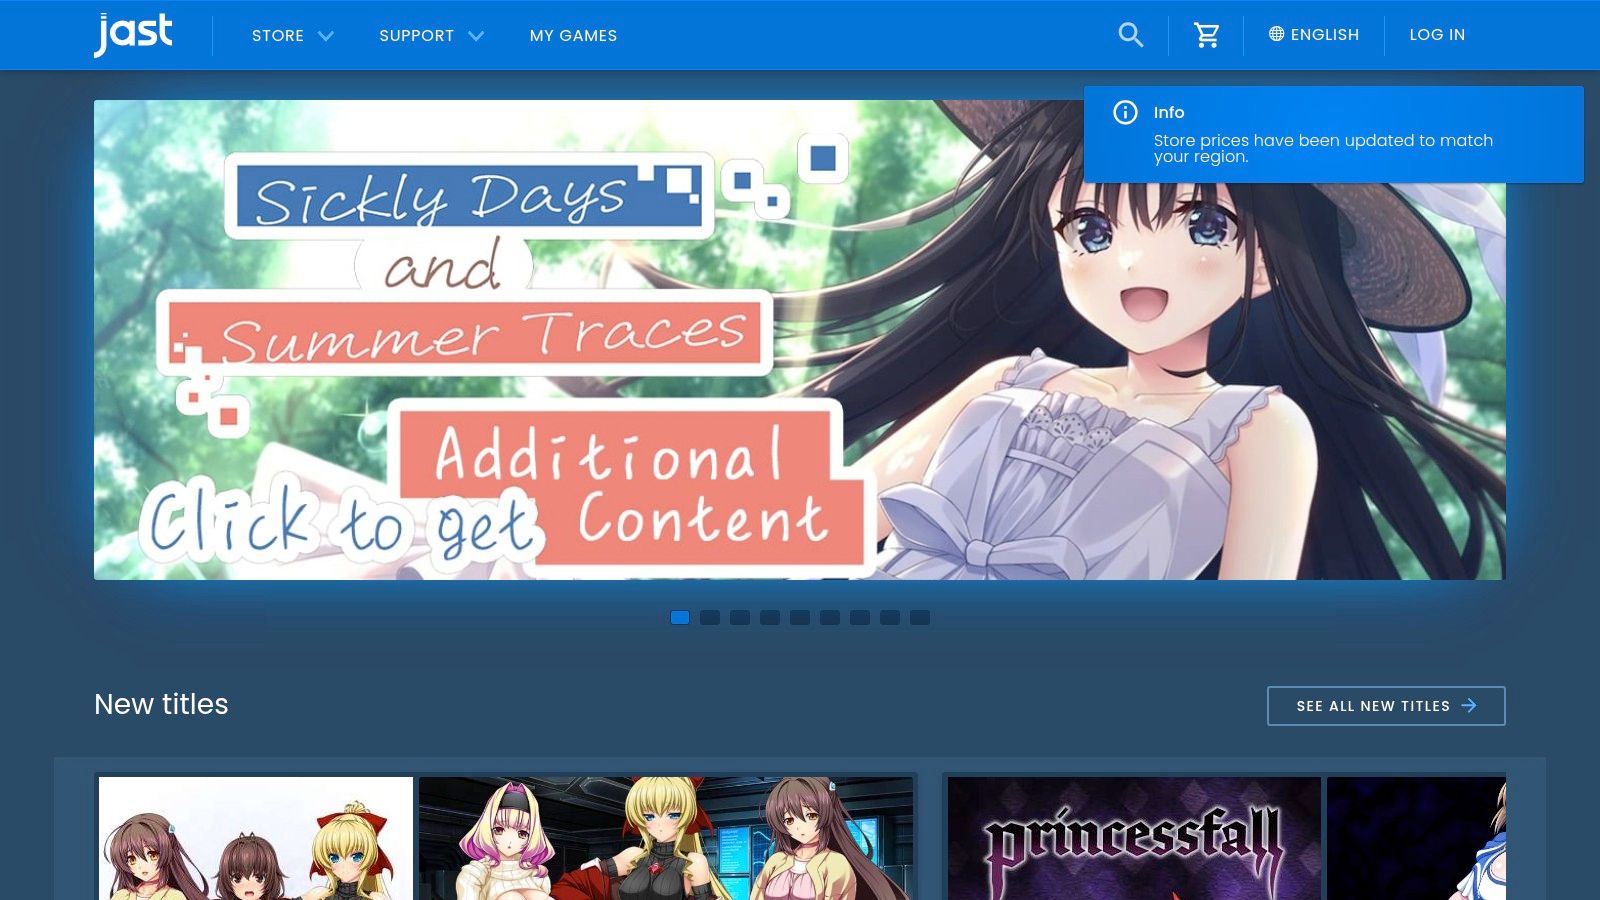The width and height of the screenshot is (1600, 900).
Task: Select eighth carousel slide indicator
Action: click(x=890, y=617)
